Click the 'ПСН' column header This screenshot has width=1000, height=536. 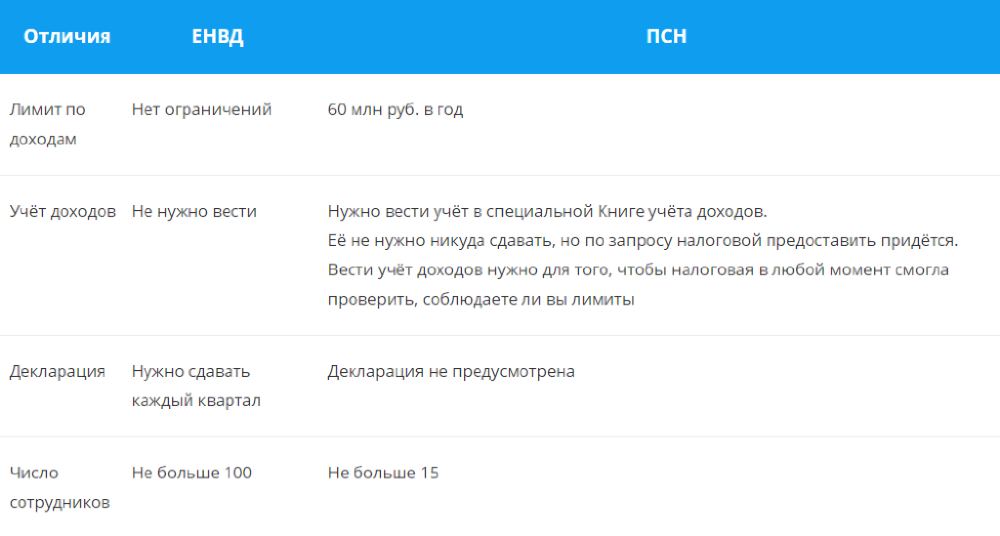coord(666,36)
